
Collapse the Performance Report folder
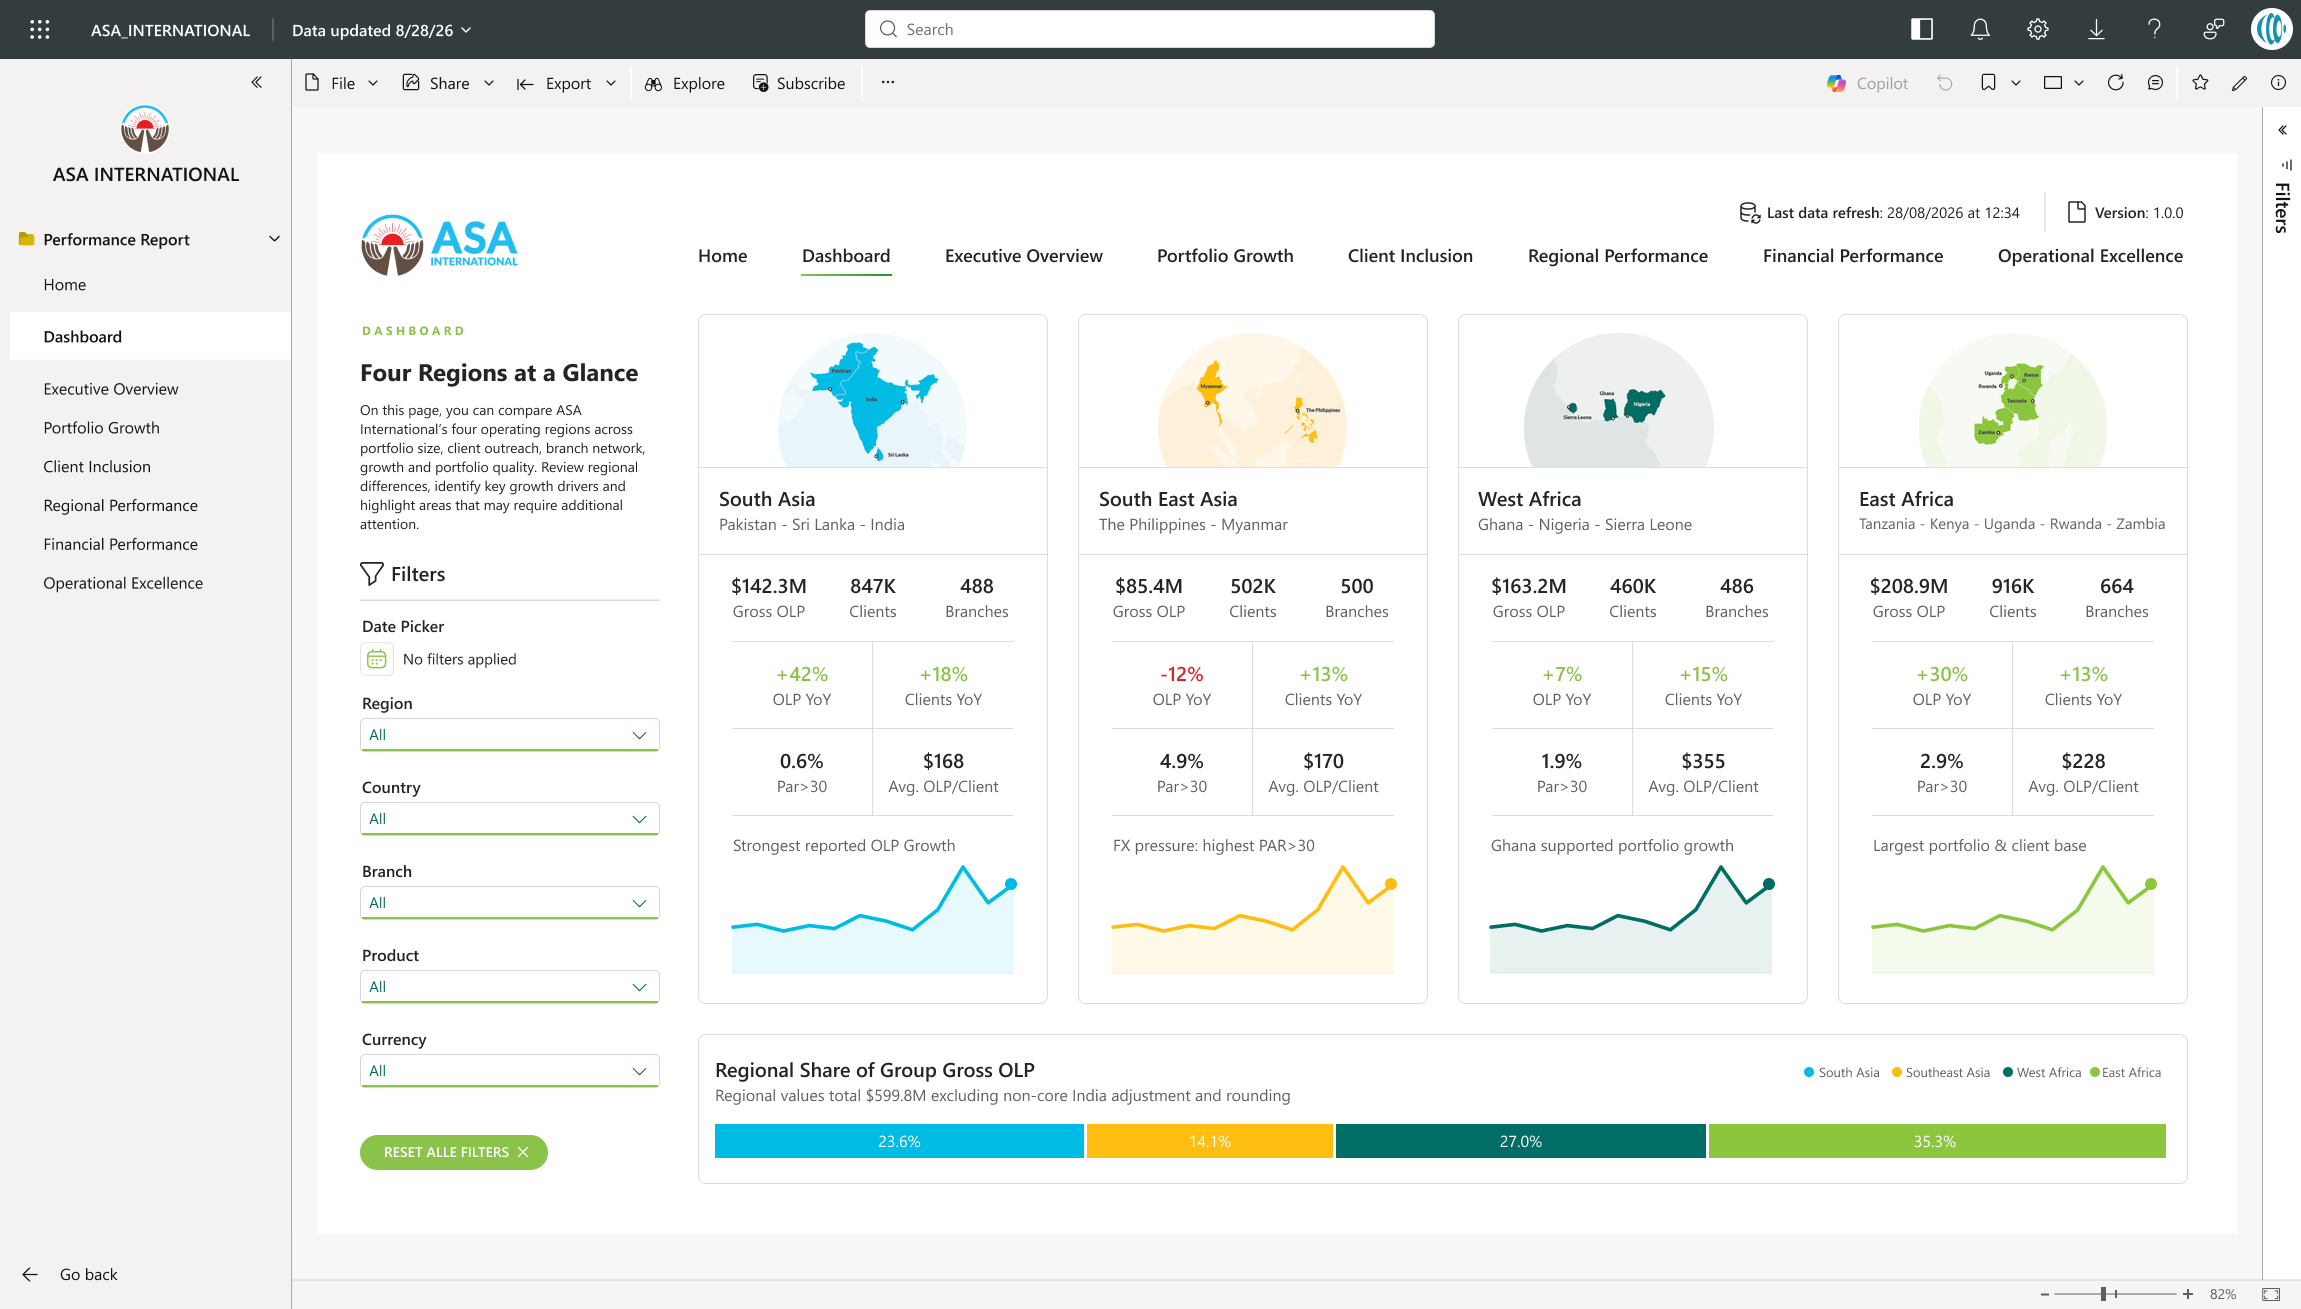(275, 239)
